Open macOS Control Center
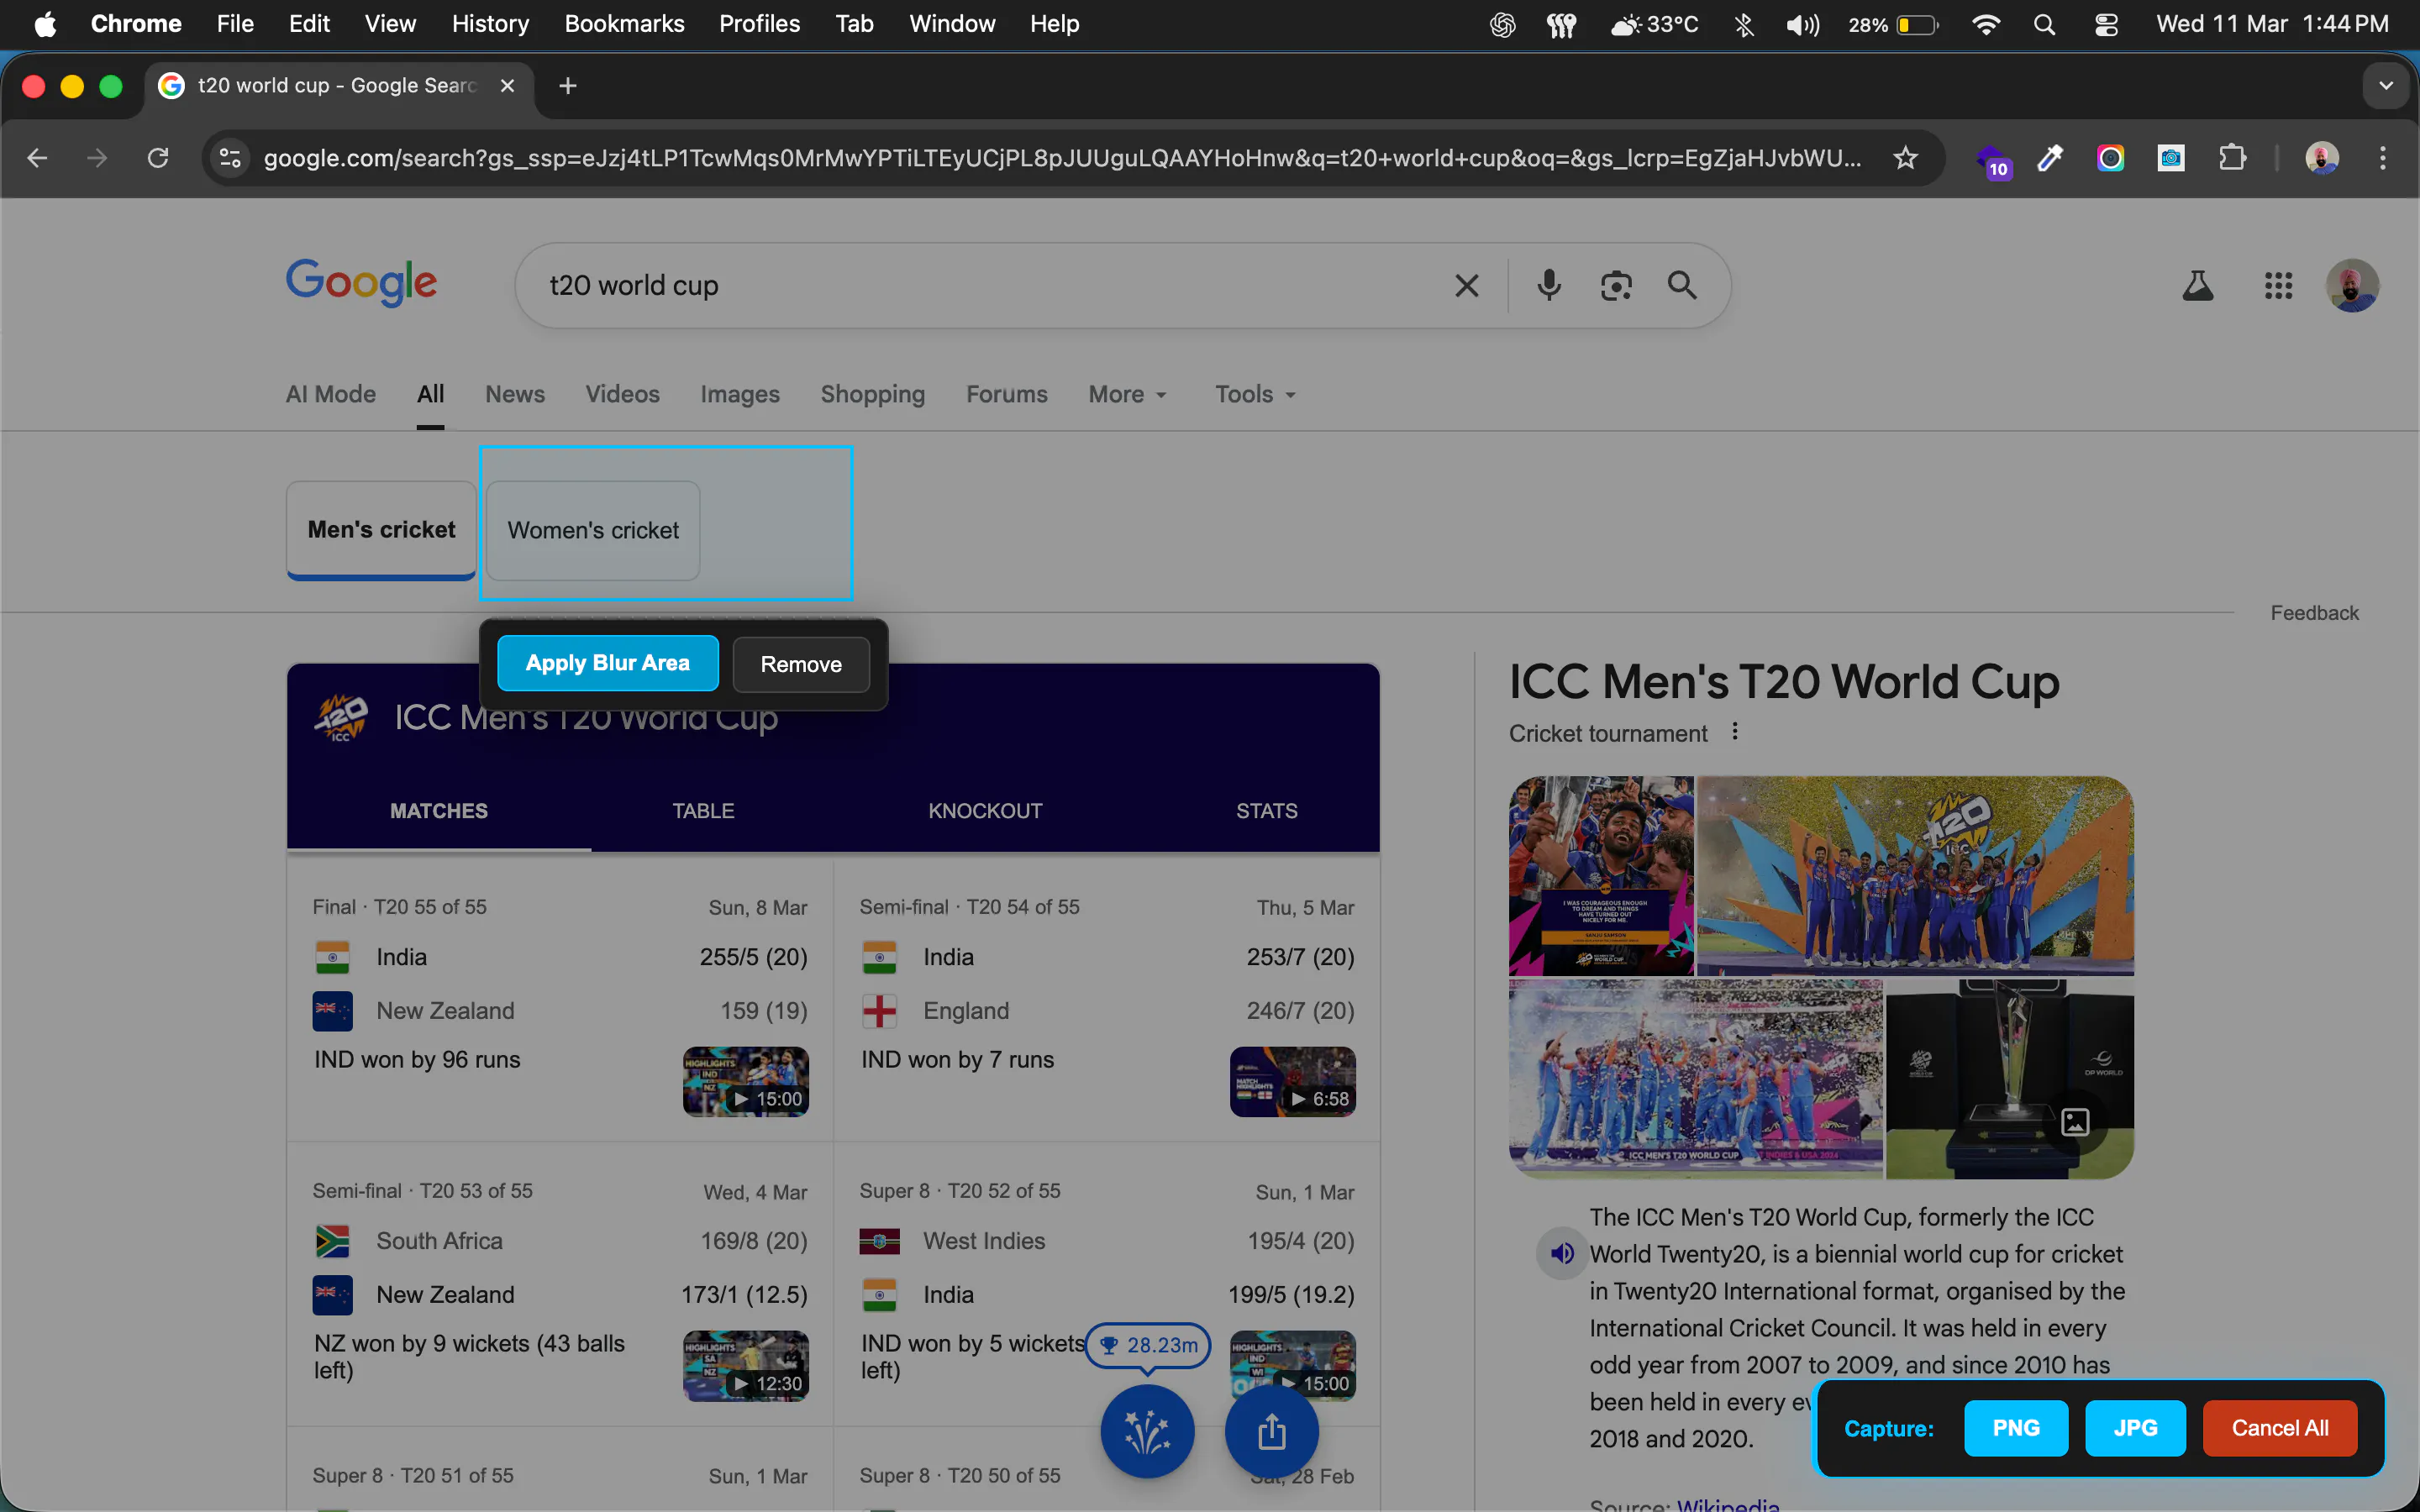Image resolution: width=2420 pixels, height=1512 pixels. point(2106,24)
